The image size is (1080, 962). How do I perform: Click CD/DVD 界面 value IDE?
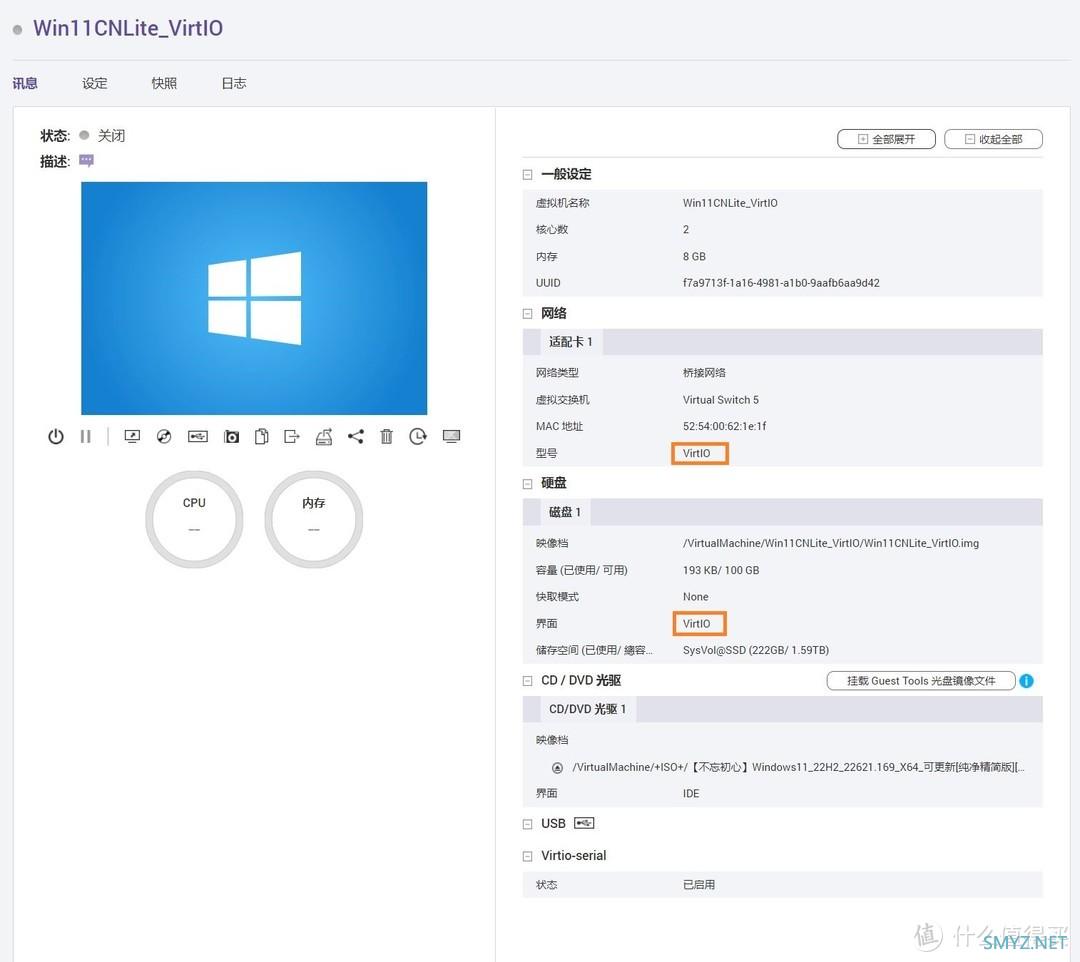(691, 793)
